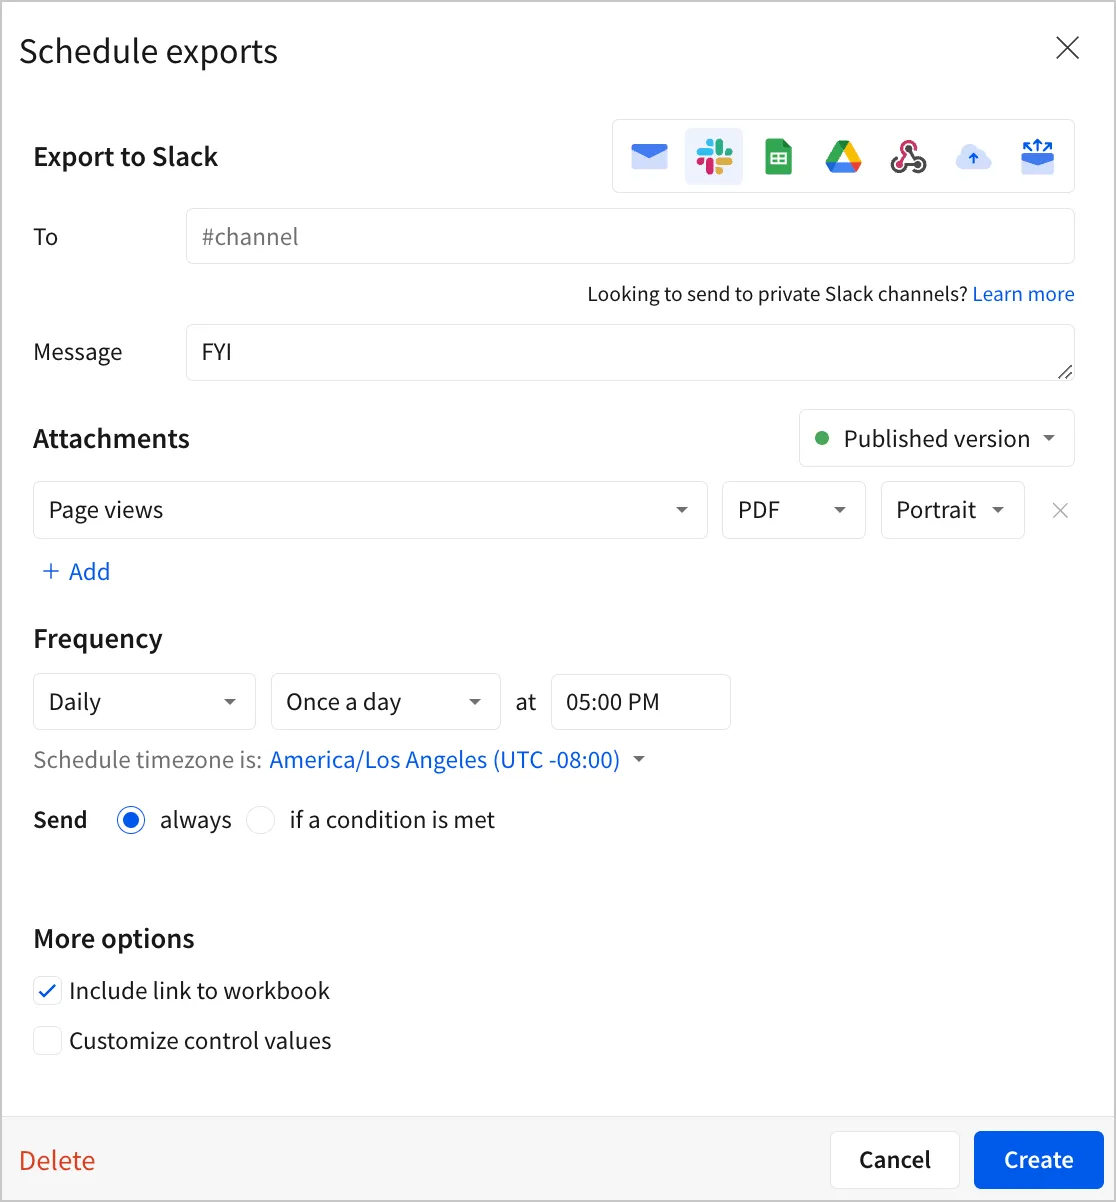
Task: Uncheck Include link to workbook
Action: pyautogui.click(x=47, y=991)
